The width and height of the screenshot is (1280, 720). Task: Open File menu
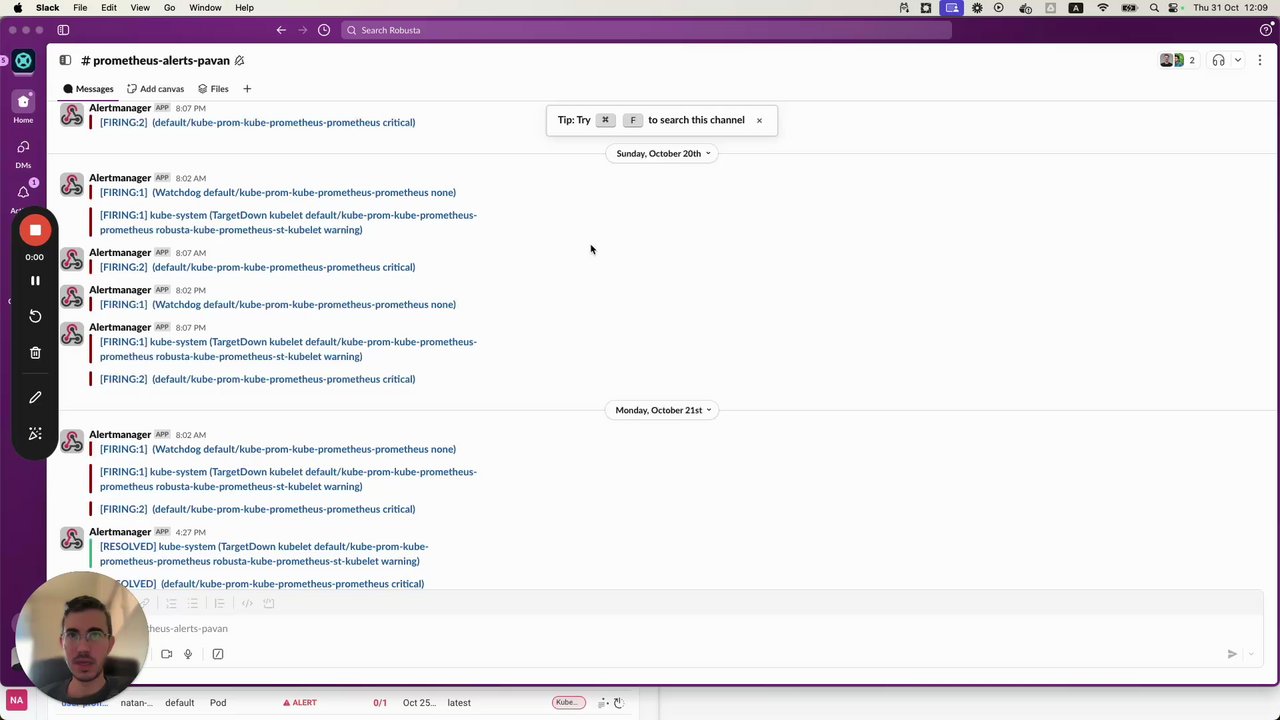click(x=80, y=8)
